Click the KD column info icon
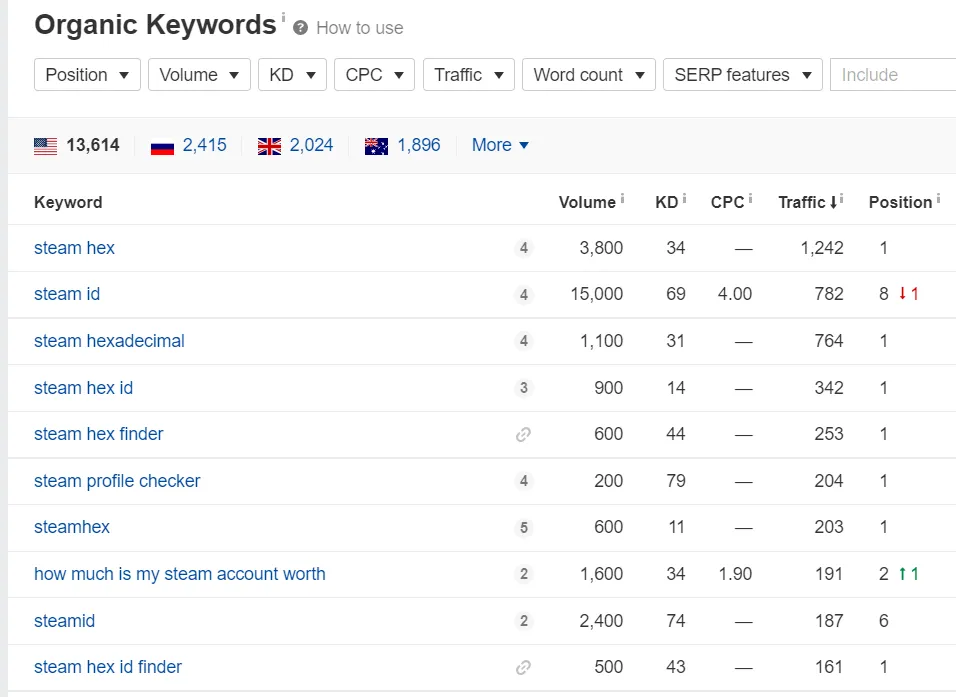The width and height of the screenshot is (956, 697). pos(684,198)
